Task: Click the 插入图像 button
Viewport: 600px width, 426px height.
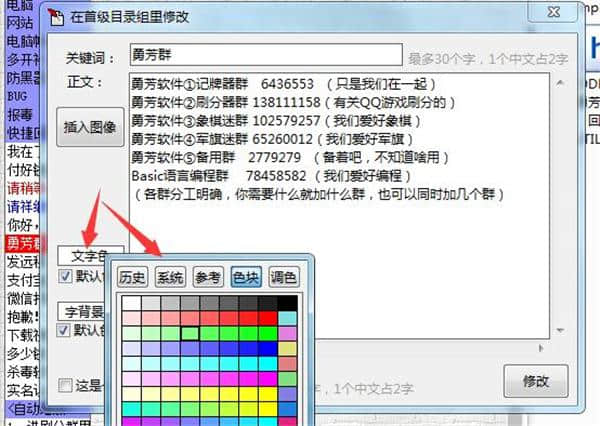Action: (x=90, y=127)
